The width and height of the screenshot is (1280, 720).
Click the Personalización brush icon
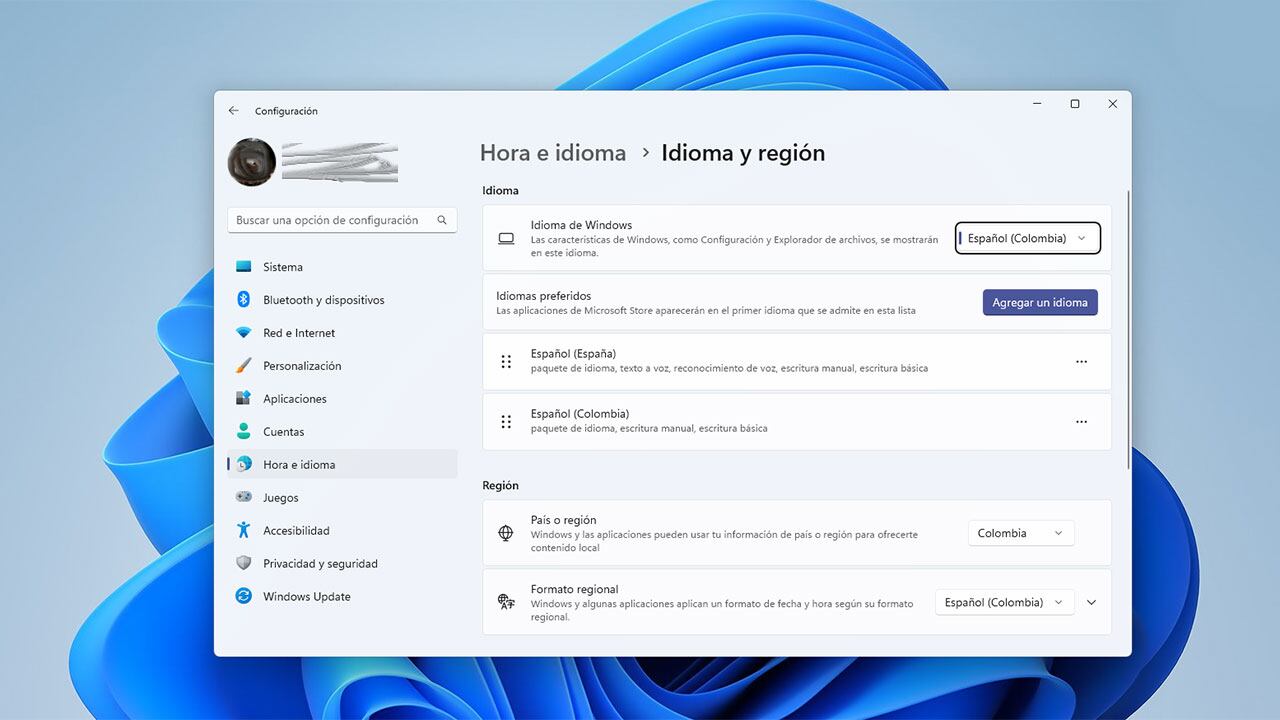tap(243, 365)
